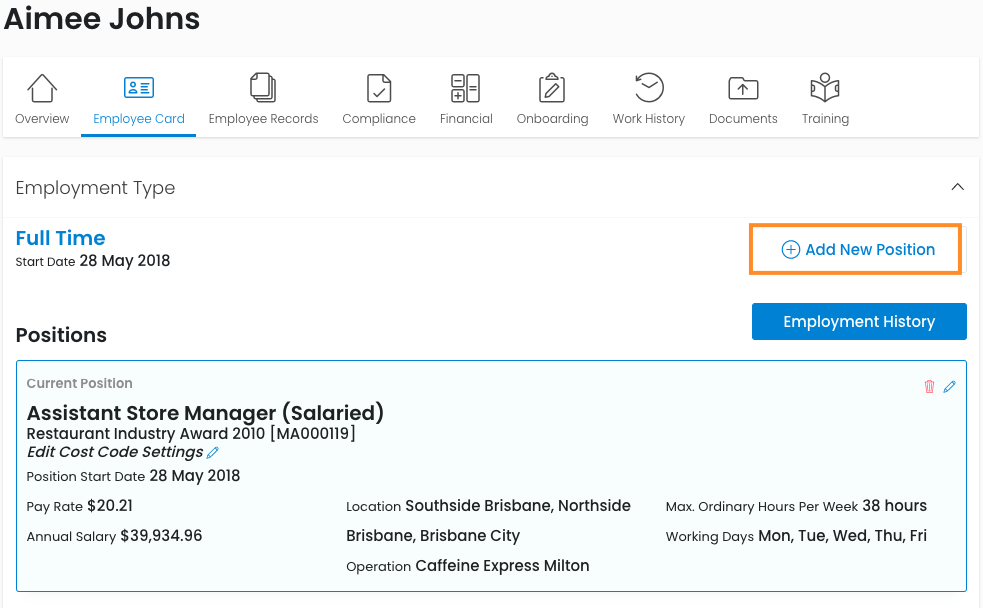Collapse the Employment Type section chevron
The height and width of the screenshot is (608, 983).
point(957,187)
